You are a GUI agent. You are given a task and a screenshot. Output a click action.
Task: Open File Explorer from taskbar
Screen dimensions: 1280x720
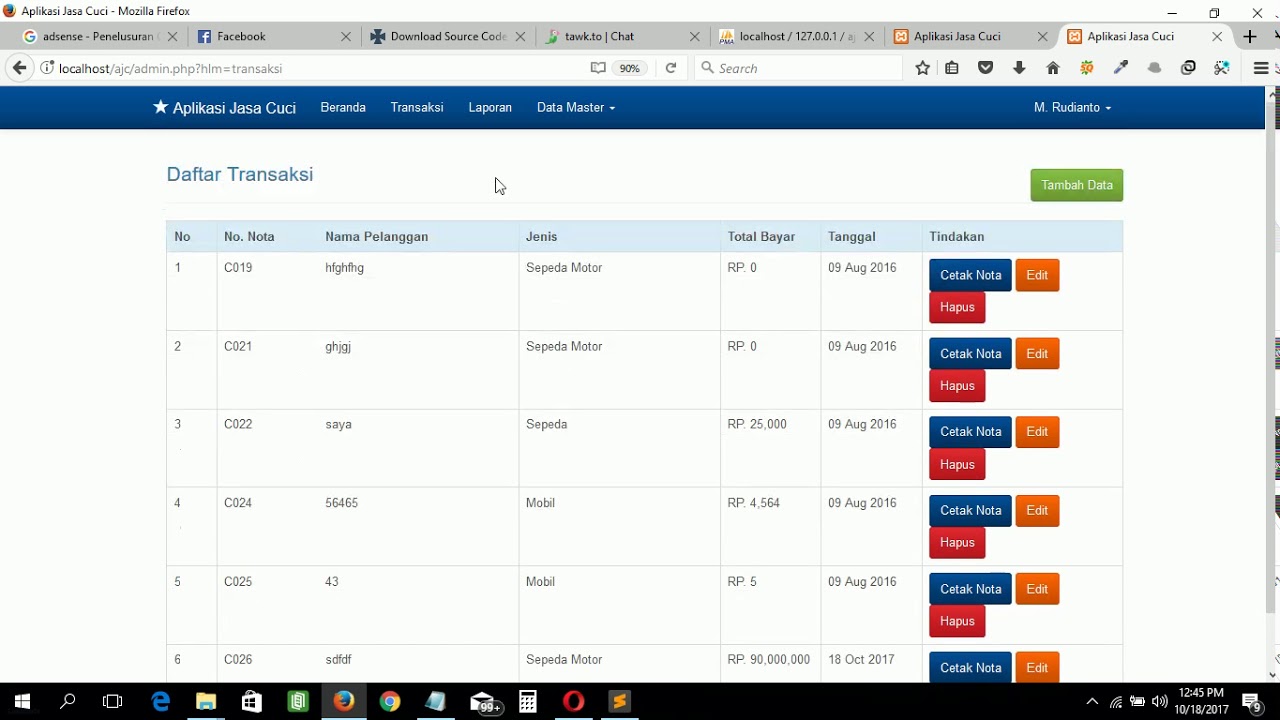pos(206,701)
